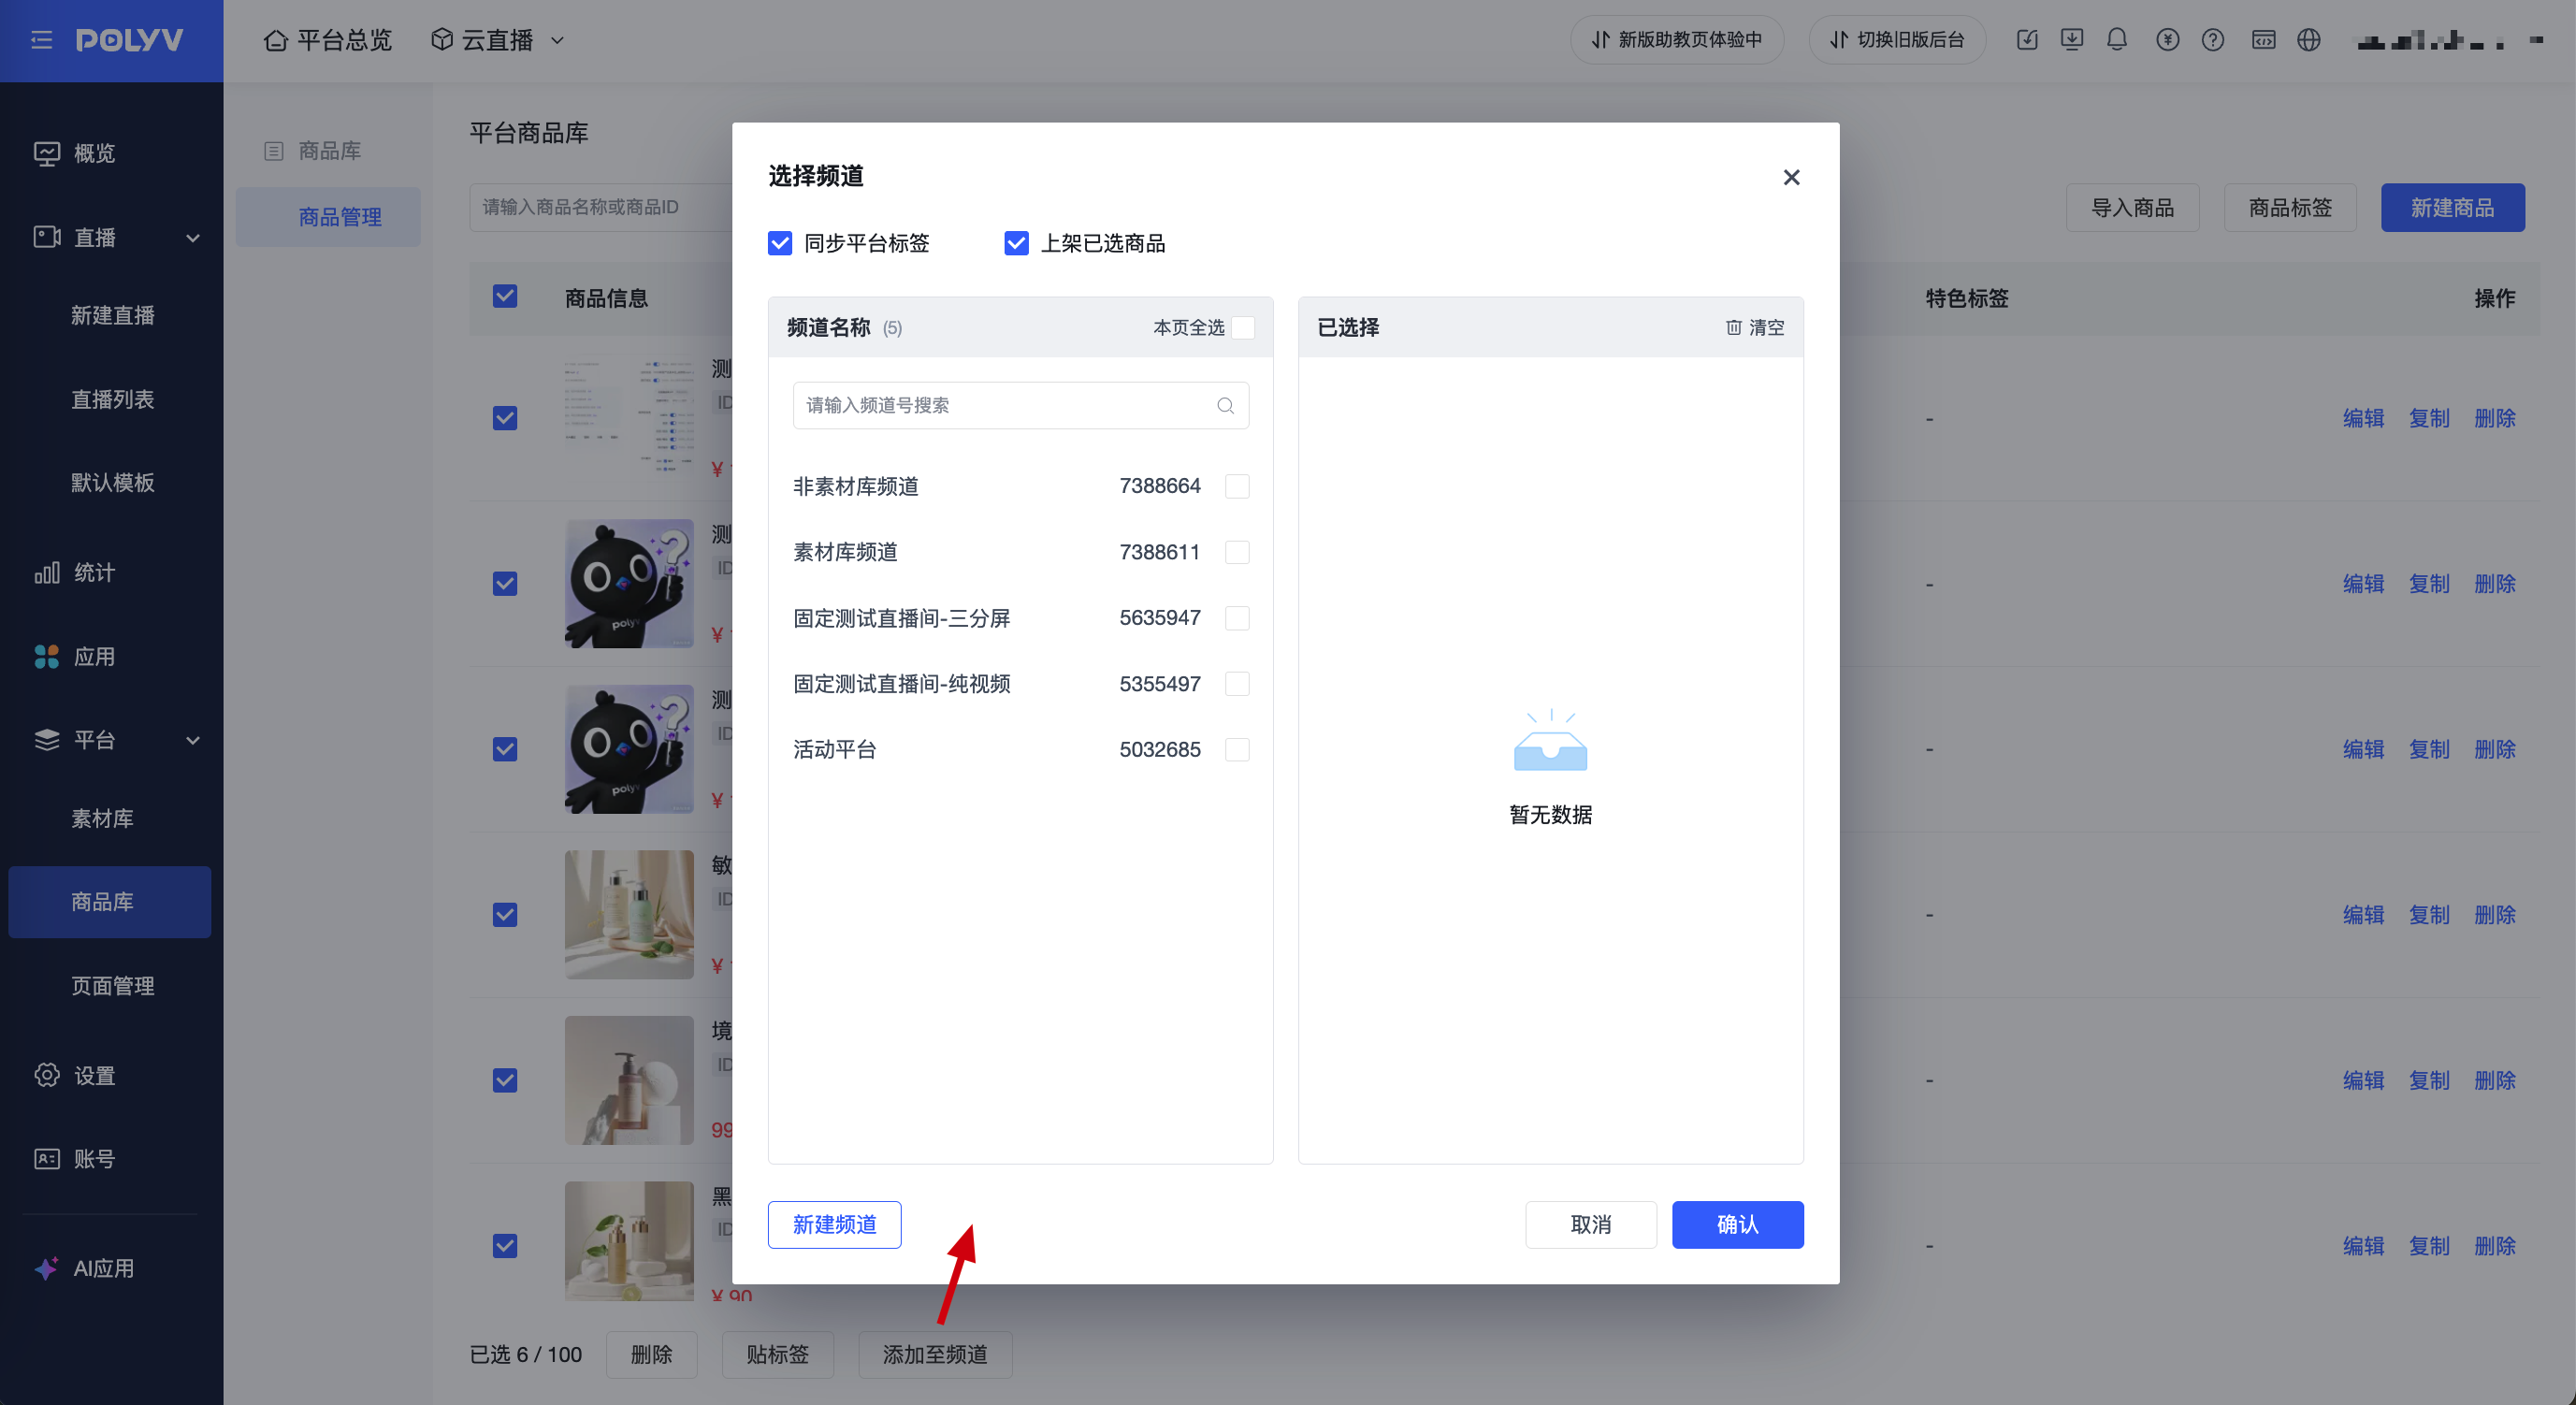
Task: Click the 新建商品 button
Action: (x=2452, y=208)
